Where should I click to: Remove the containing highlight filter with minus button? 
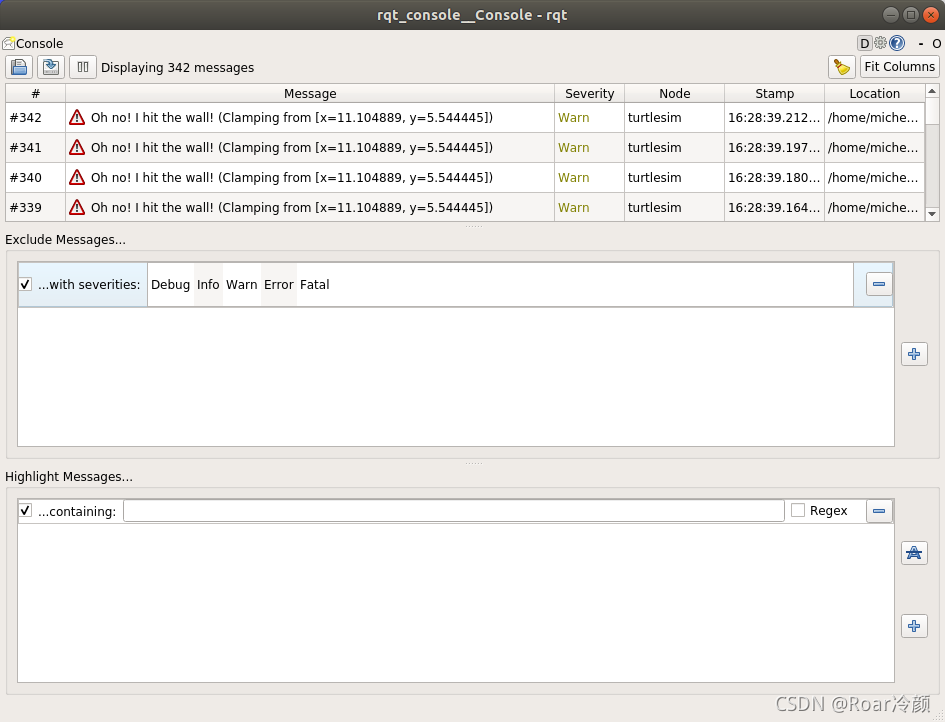[x=879, y=510]
